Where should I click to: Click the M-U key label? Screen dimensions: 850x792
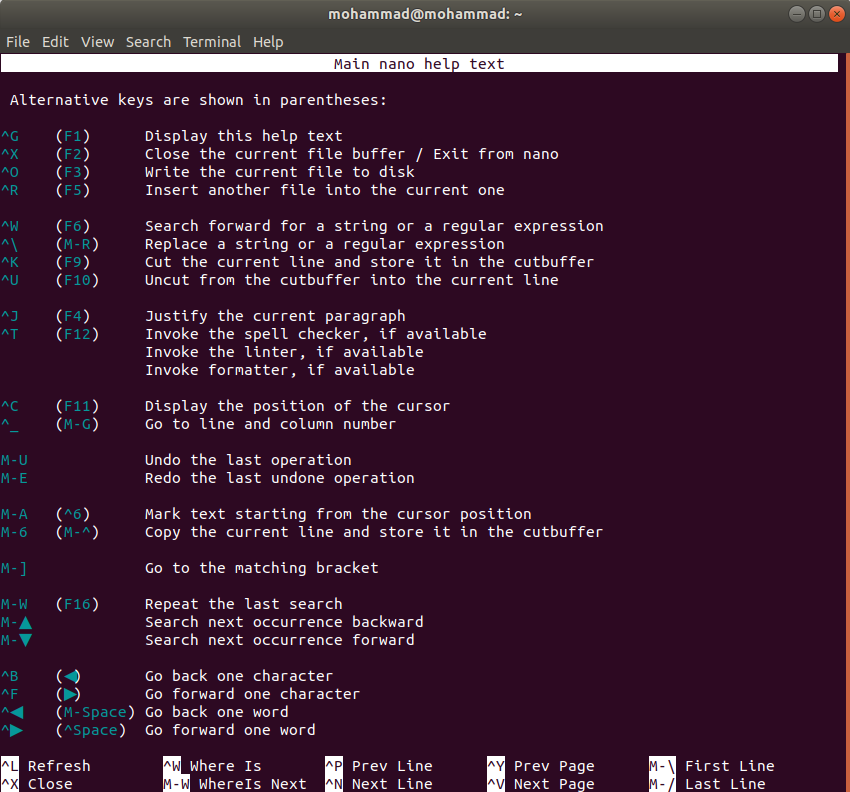(14, 460)
